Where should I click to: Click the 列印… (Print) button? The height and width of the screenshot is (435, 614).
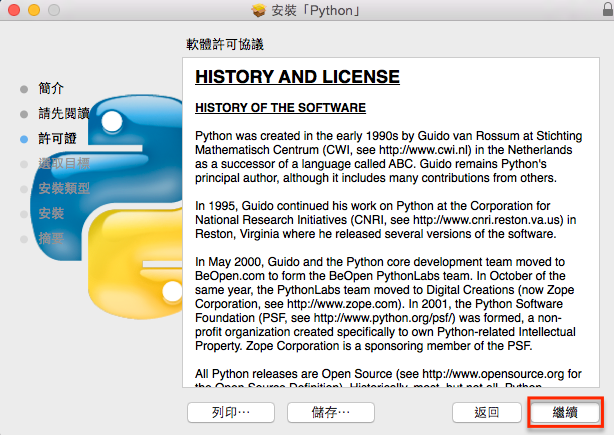coord(231,412)
